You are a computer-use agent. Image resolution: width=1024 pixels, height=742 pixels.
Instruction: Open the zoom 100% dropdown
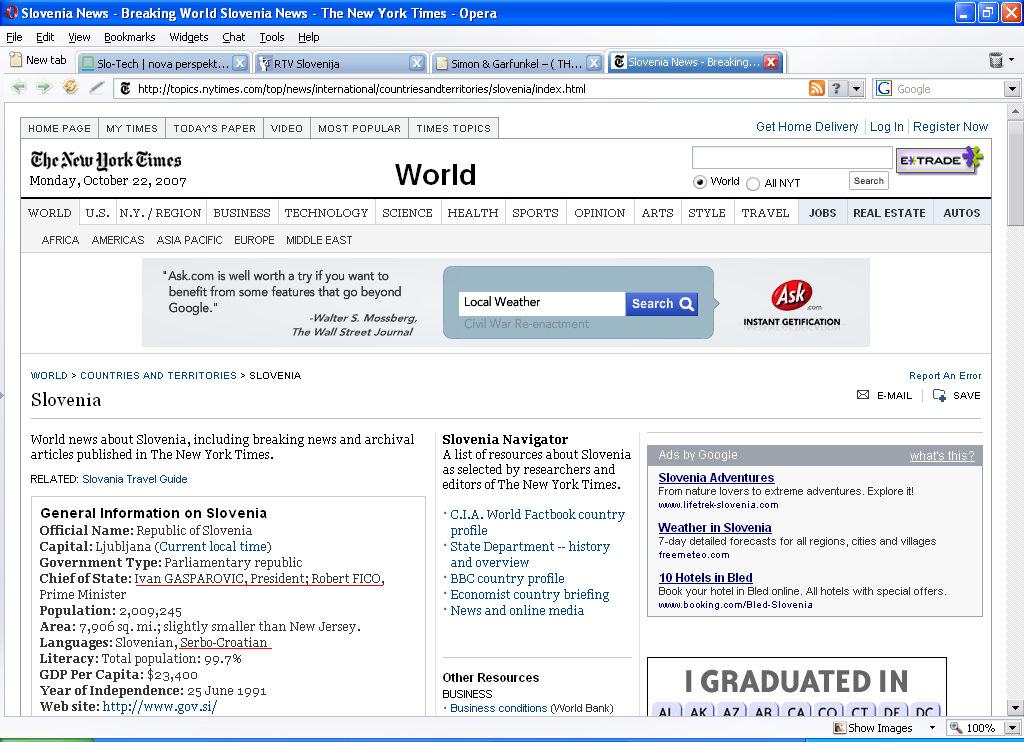click(x=1012, y=728)
